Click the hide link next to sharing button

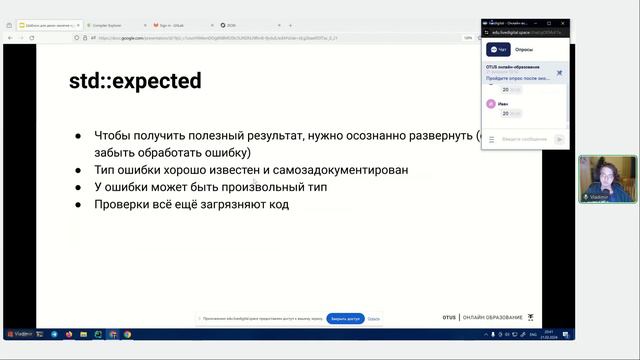point(373,319)
